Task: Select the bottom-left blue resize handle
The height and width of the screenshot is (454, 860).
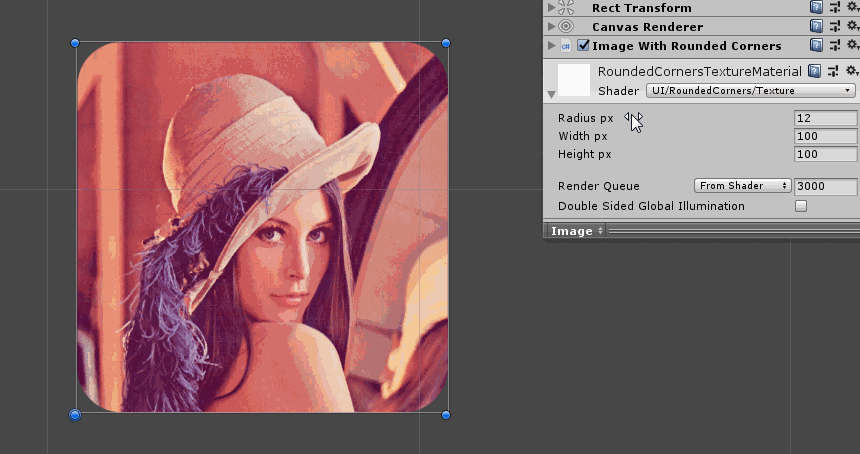Action: click(x=75, y=415)
